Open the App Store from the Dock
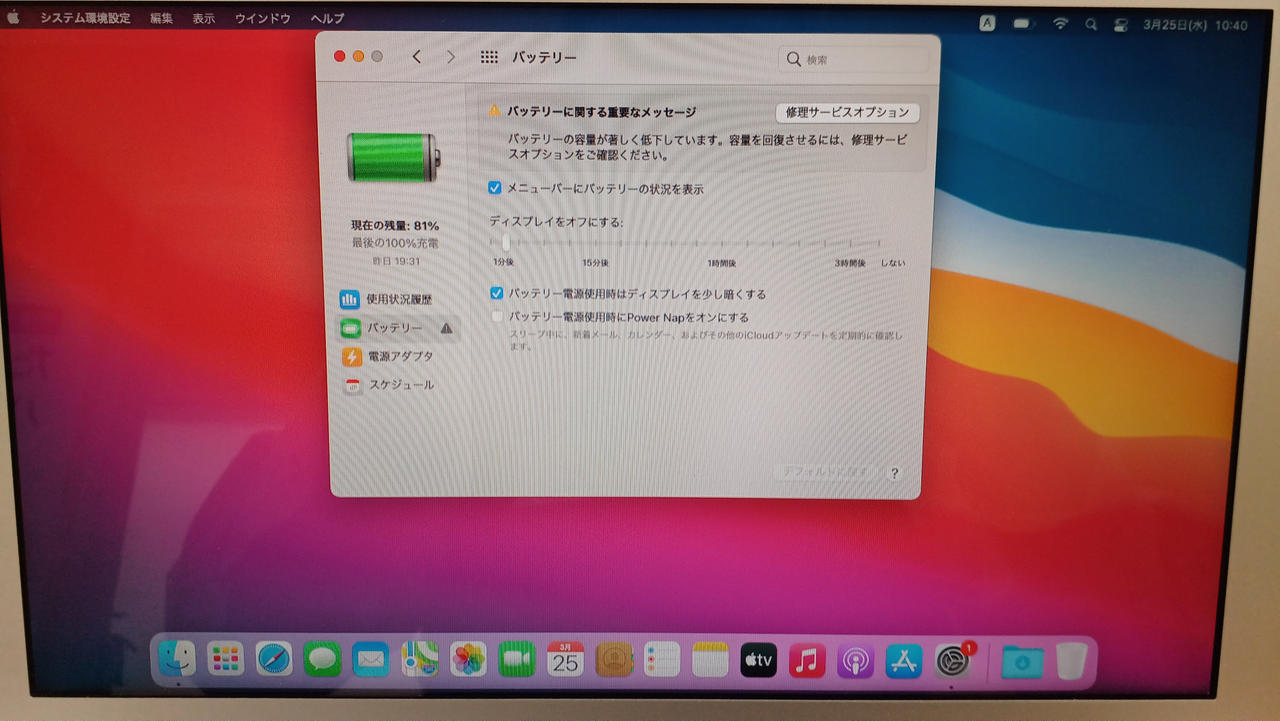The width and height of the screenshot is (1280, 721). (x=904, y=660)
